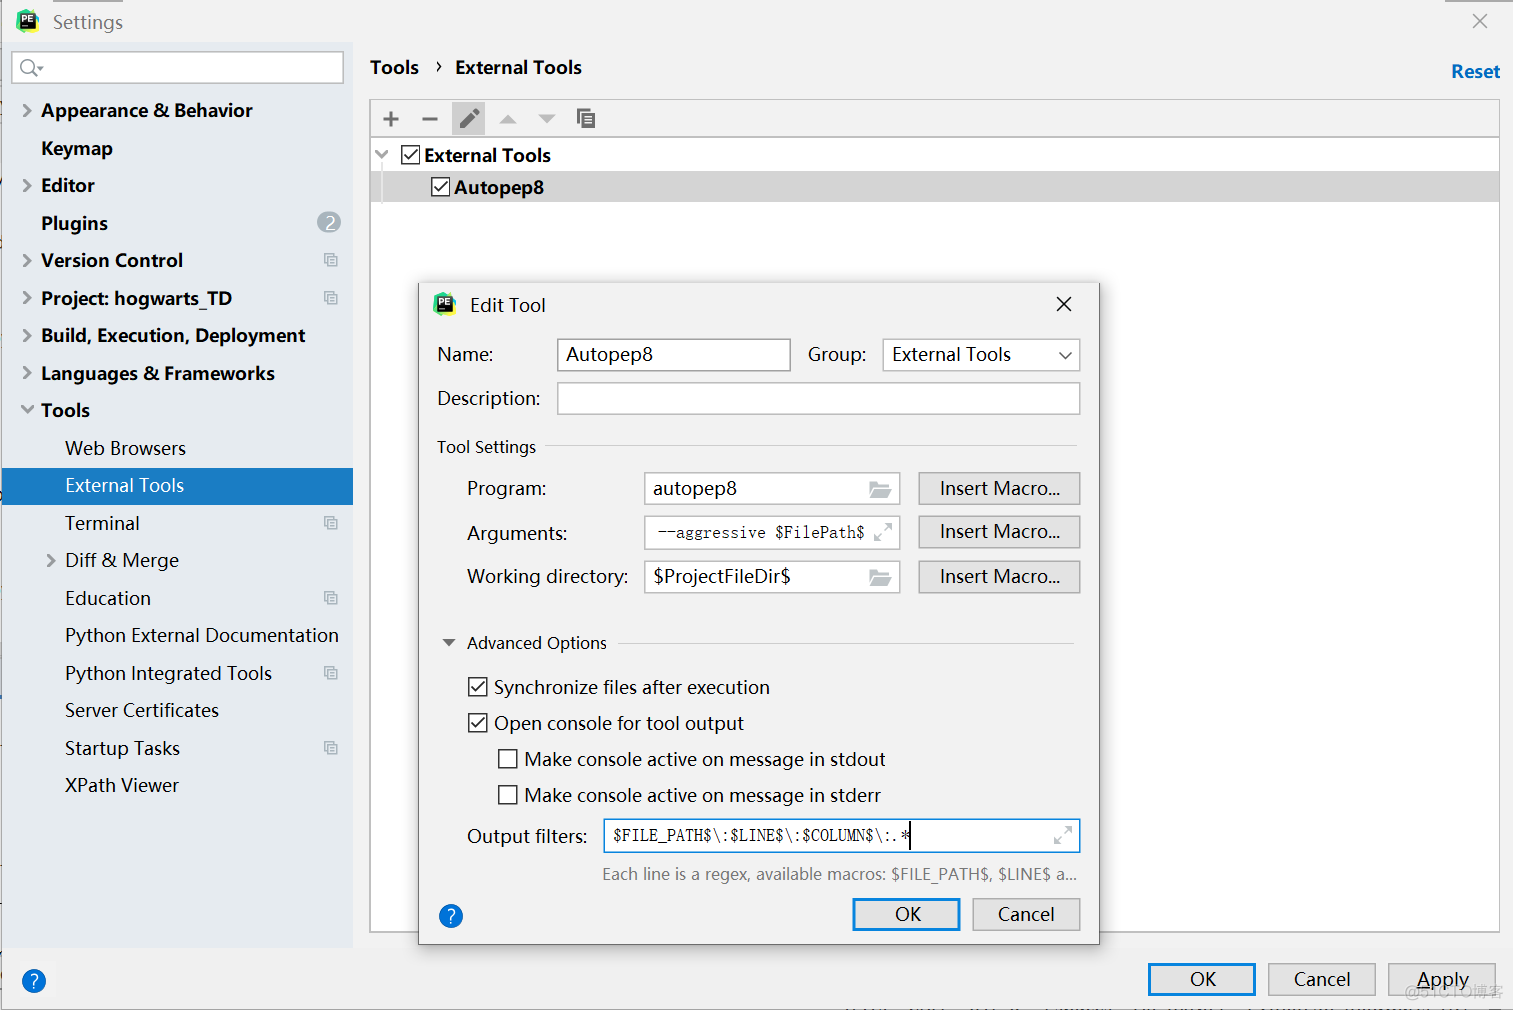Click project-level icon beside Project: hogwarts_TD
This screenshot has height=1010, width=1513.
(331, 298)
